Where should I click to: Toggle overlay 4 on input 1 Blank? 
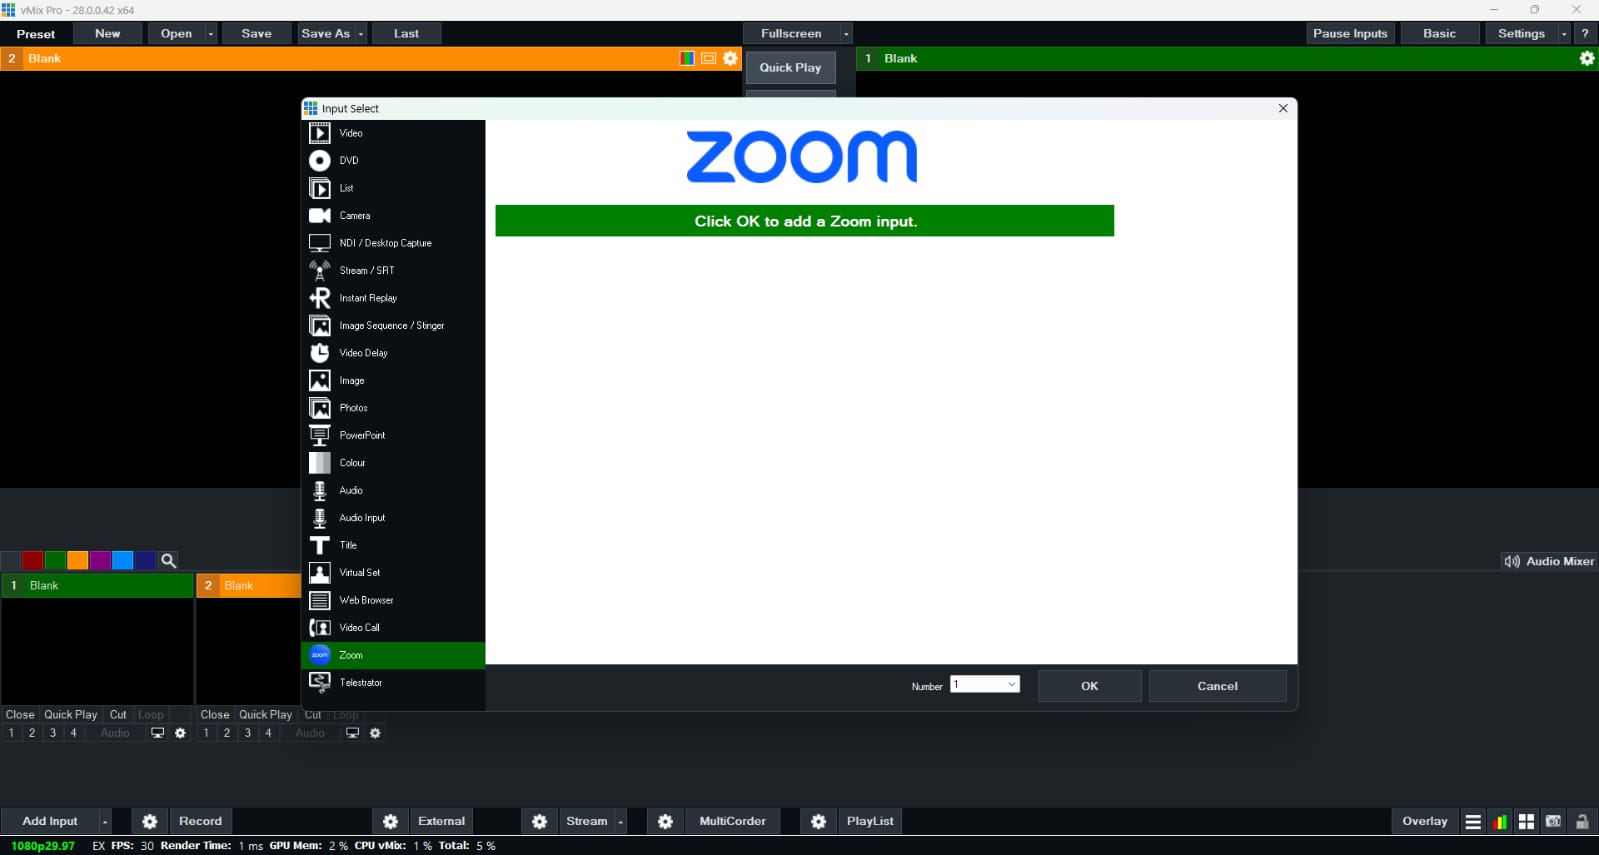(73, 733)
